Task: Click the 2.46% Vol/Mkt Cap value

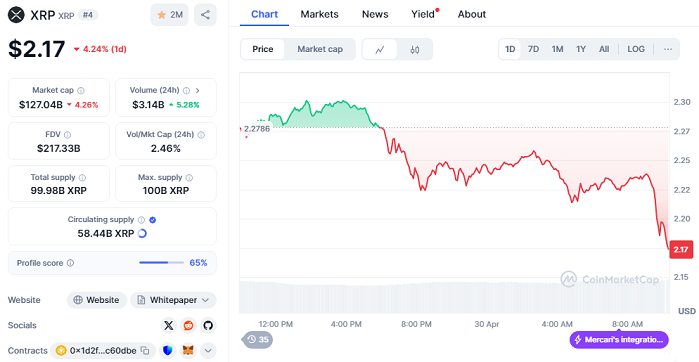Action: [166, 148]
